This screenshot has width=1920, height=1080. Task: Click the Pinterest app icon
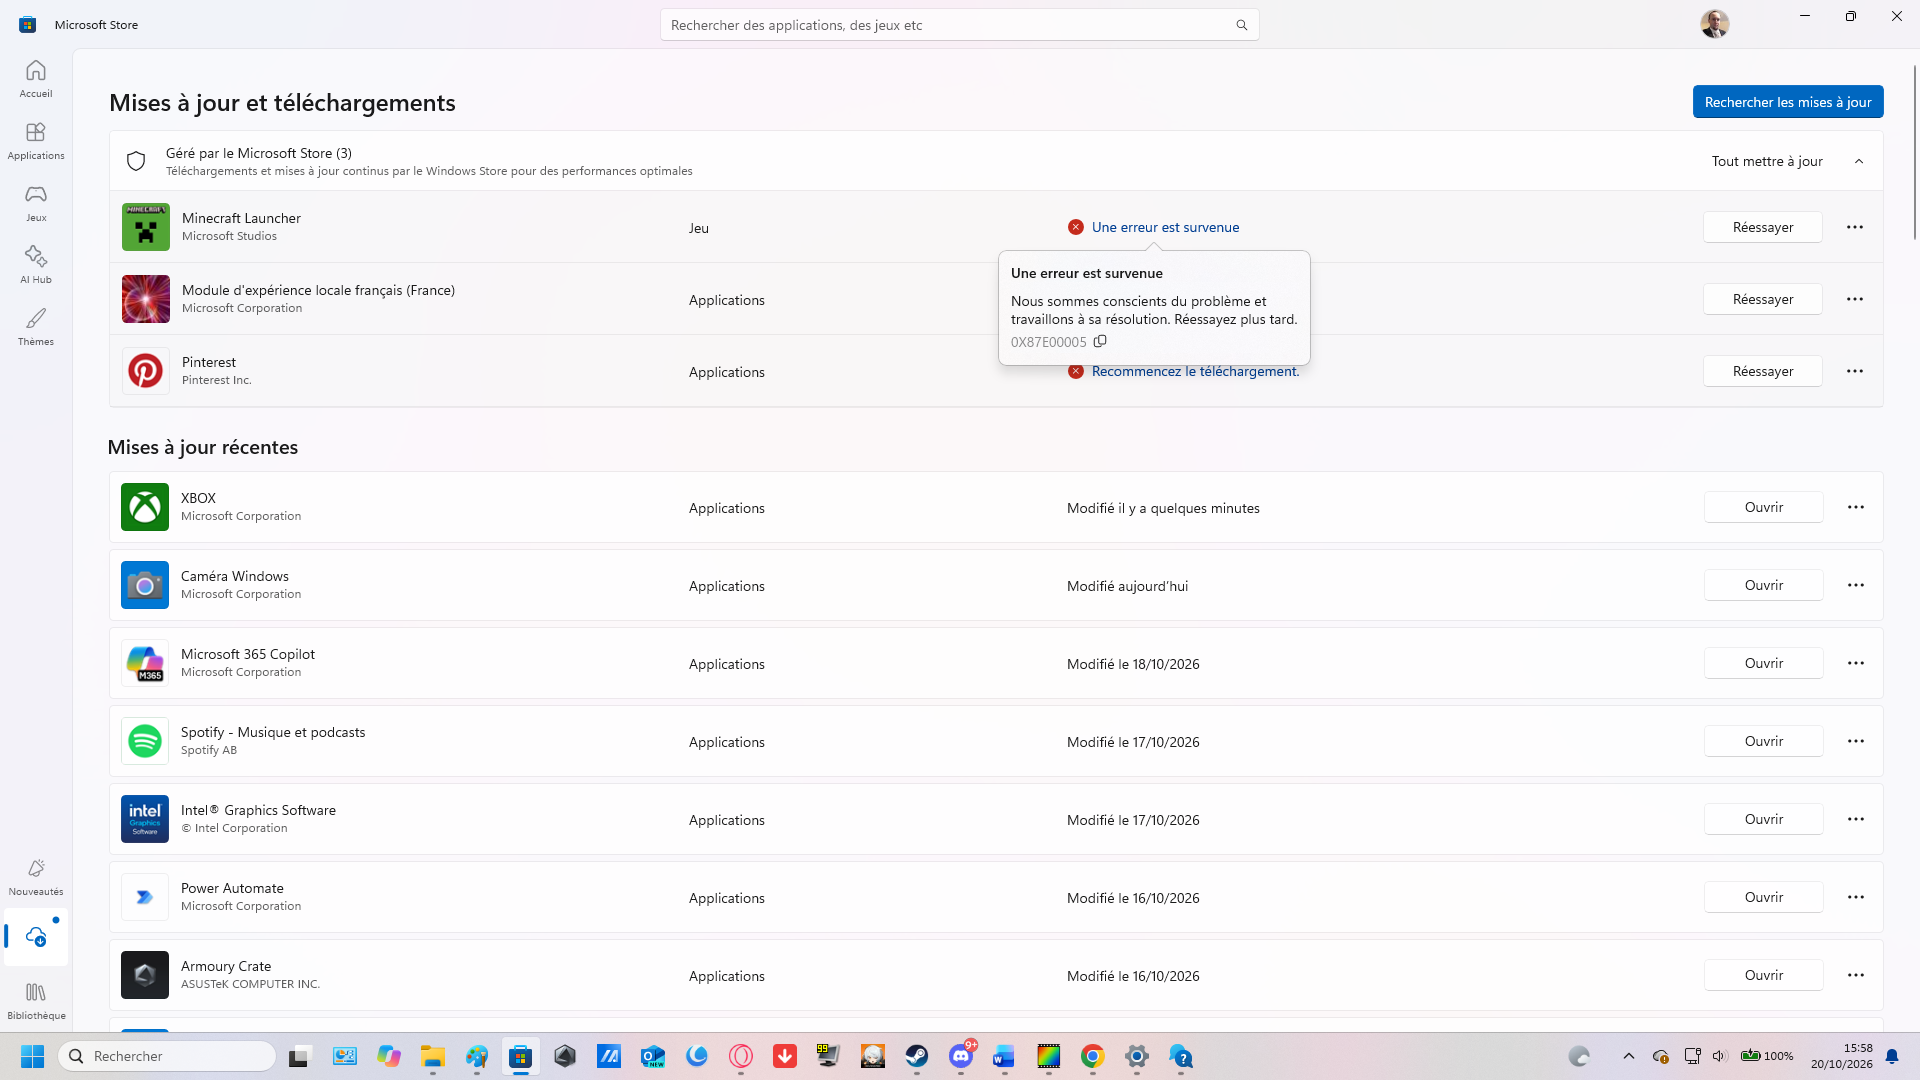click(x=146, y=371)
